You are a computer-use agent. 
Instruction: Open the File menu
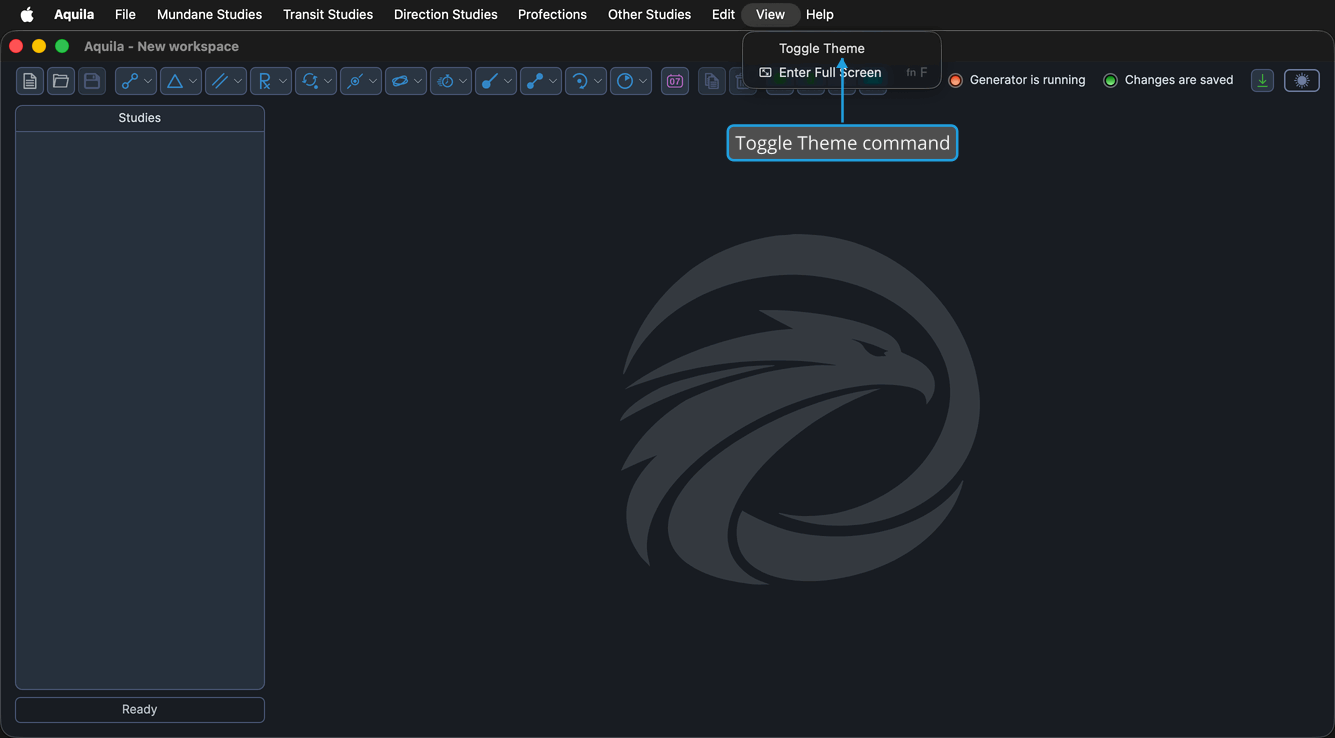(125, 14)
